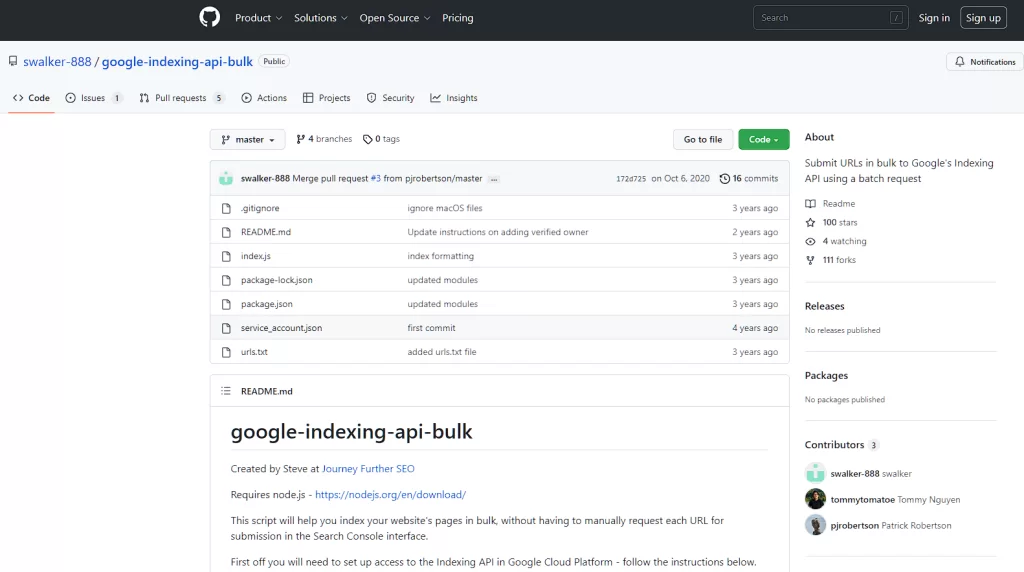Click the Pricing link in header
The height and width of the screenshot is (572, 1024).
click(458, 18)
